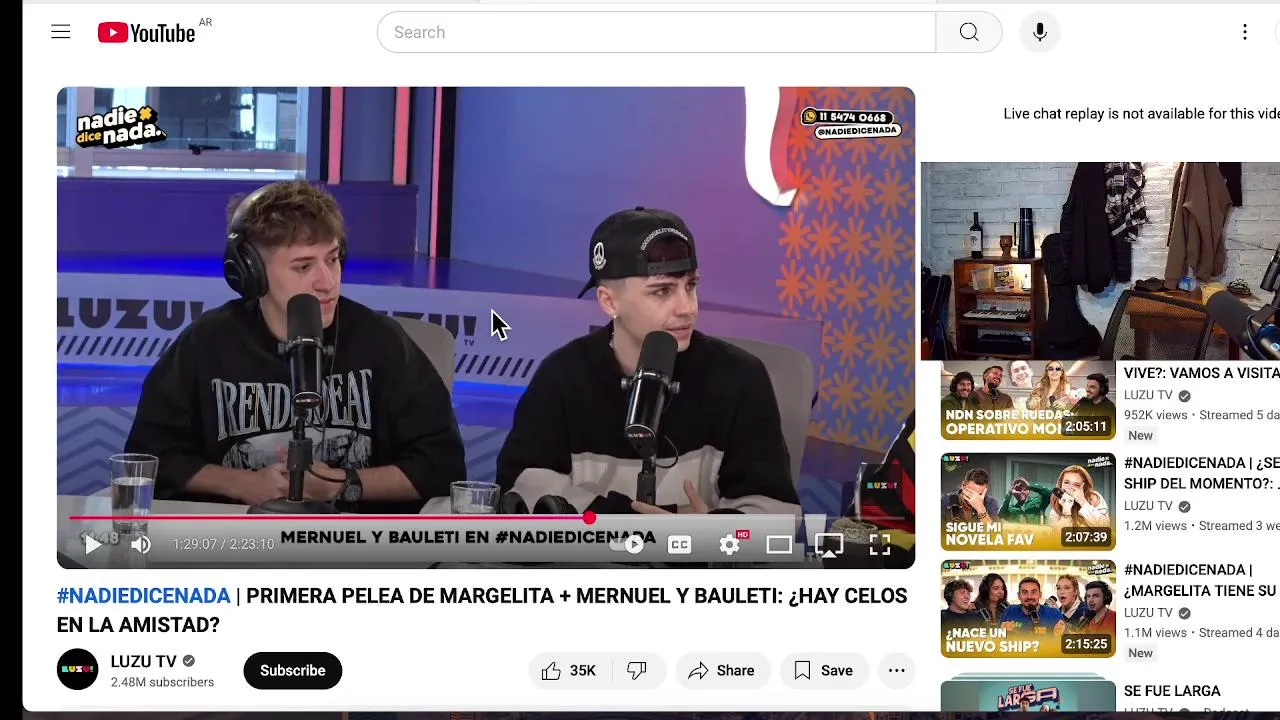Click the '952K views' text
The width and height of the screenshot is (1280, 720).
[x=1155, y=415]
